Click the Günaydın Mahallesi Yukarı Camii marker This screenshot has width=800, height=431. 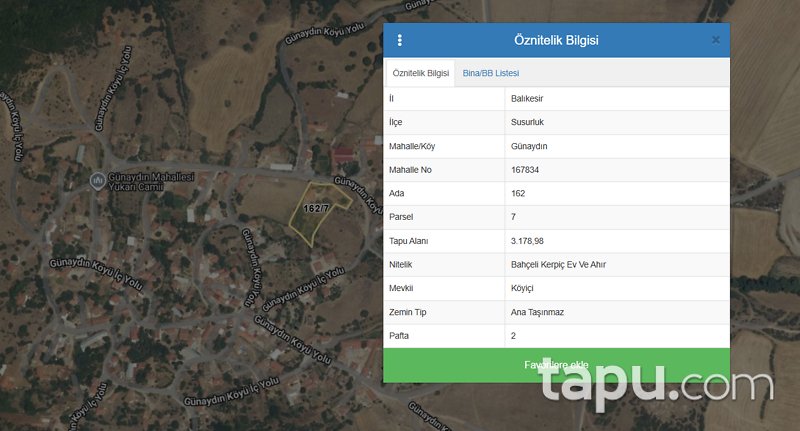(x=98, y=181)
